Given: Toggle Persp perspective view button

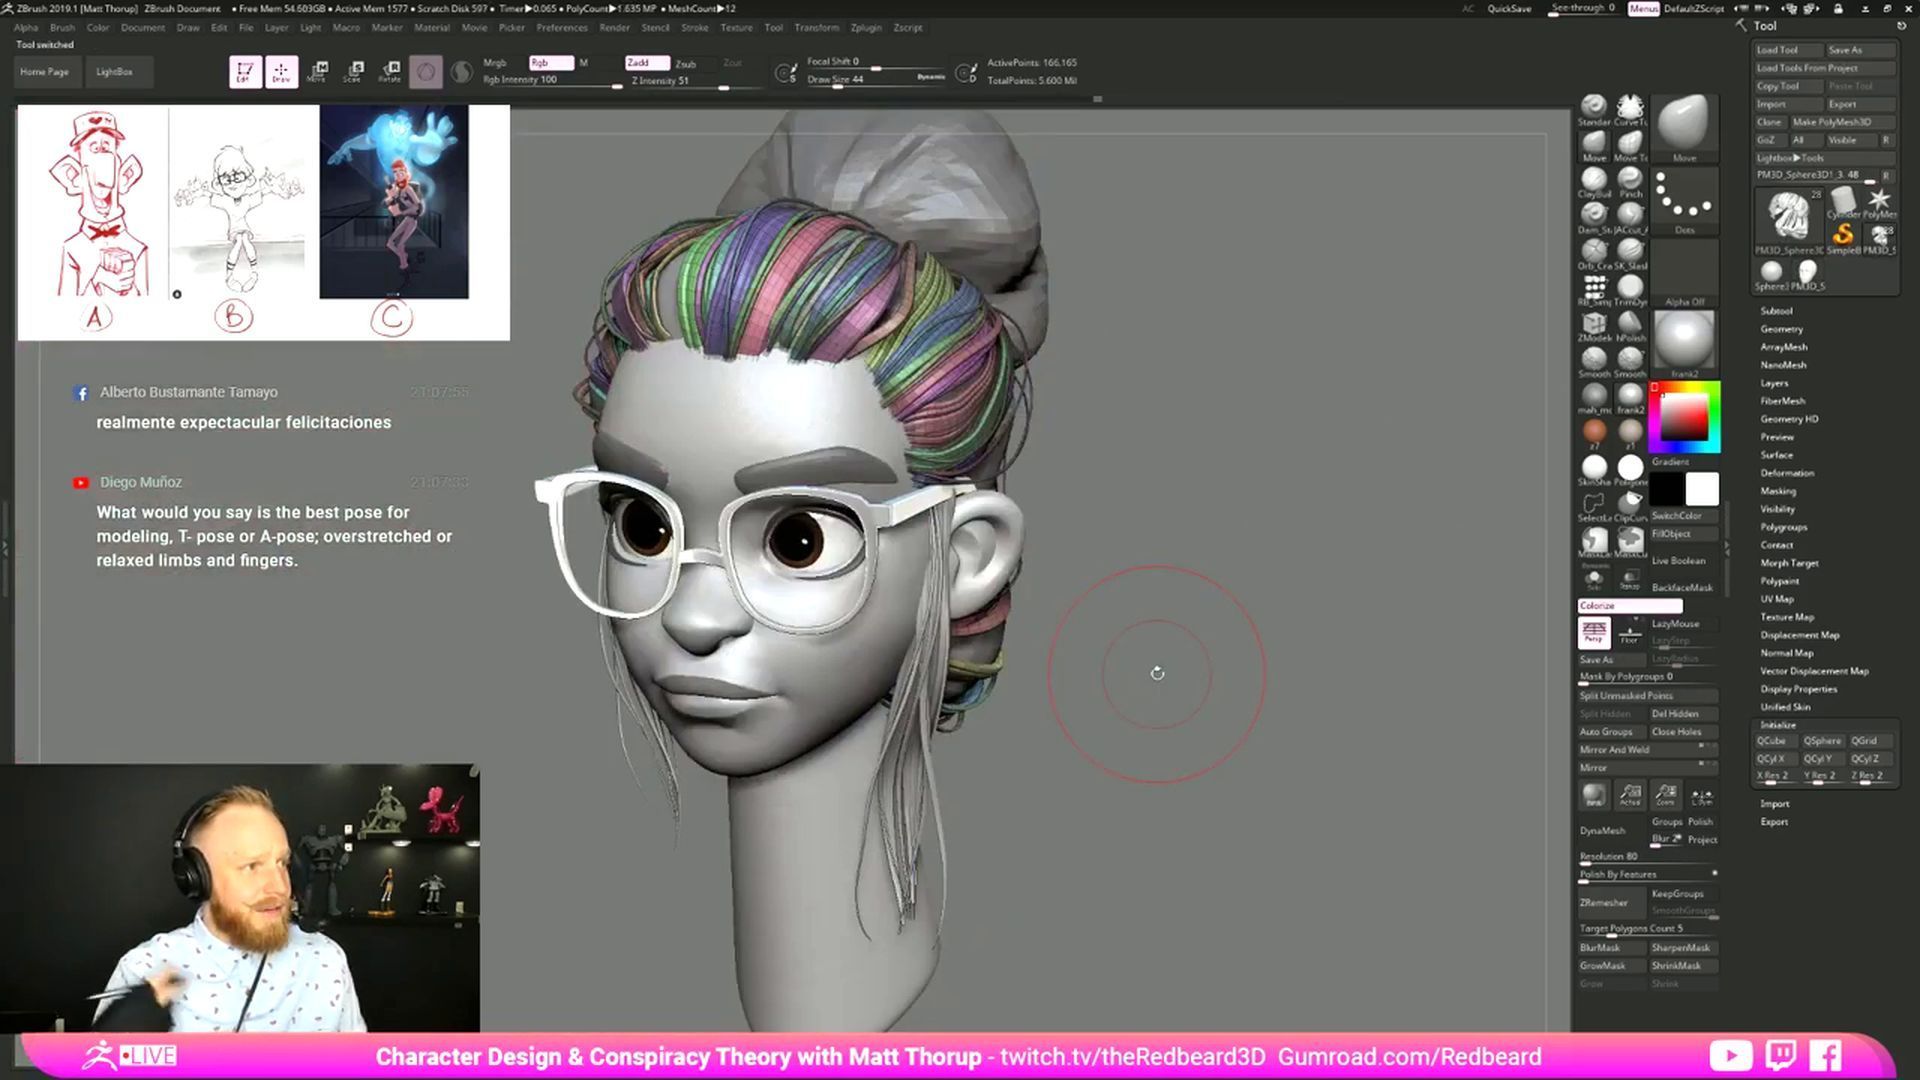Looking at the screenshot, I should click(x=1594, y=632).
